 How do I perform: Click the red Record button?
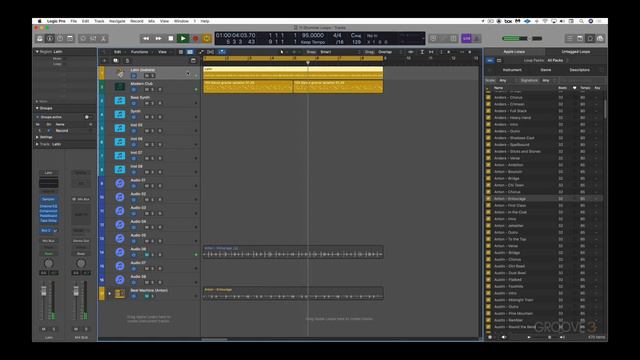click(195, 38)
